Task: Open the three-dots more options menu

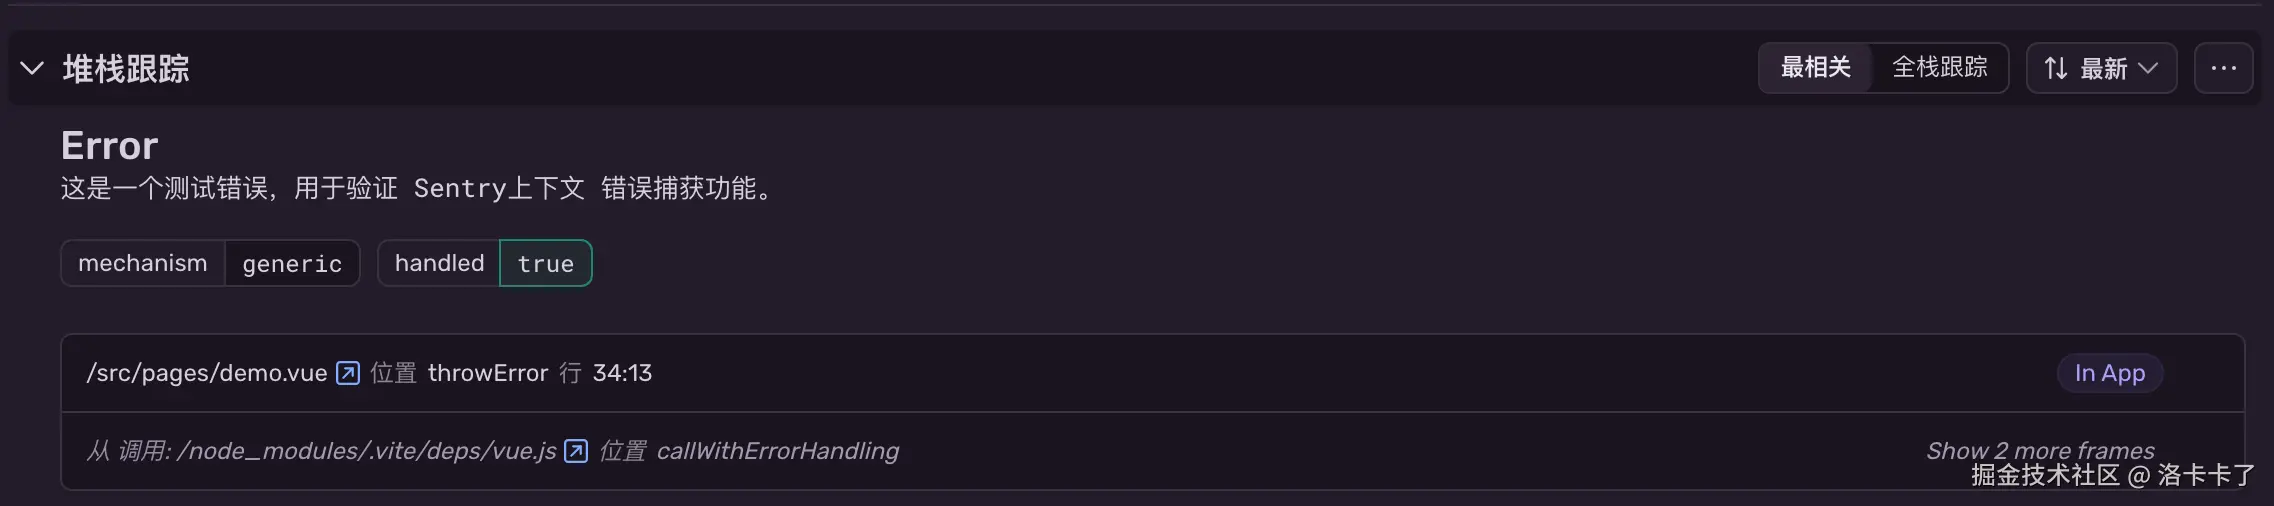Action: [x=2223, y=68]
